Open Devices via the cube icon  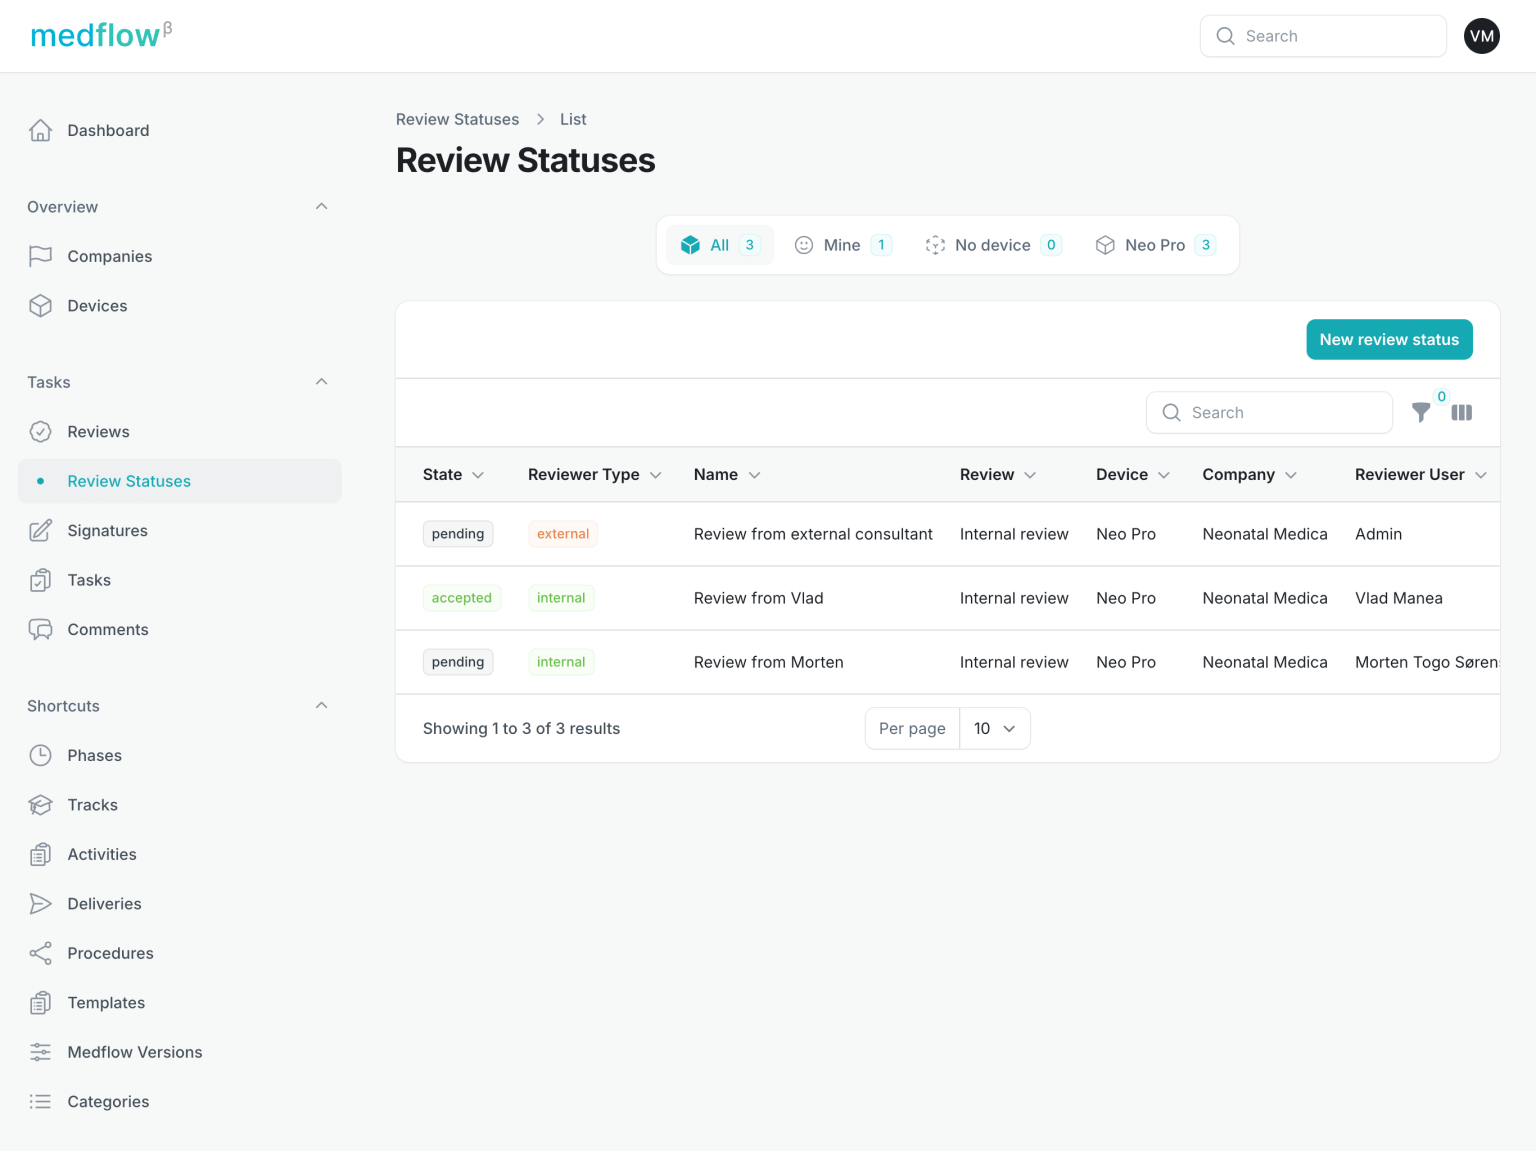[x=40, y=306]
